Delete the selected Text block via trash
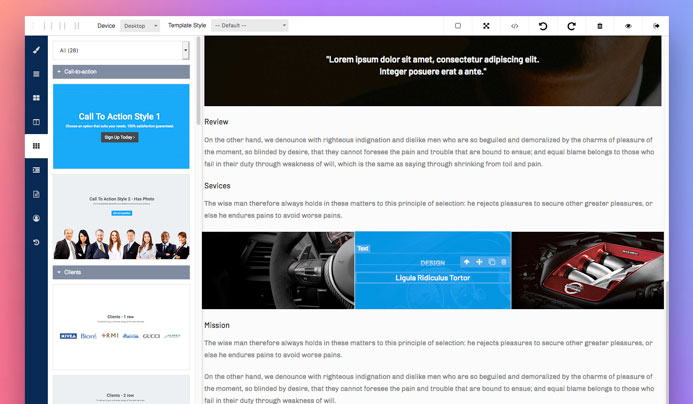 [503, 262]
